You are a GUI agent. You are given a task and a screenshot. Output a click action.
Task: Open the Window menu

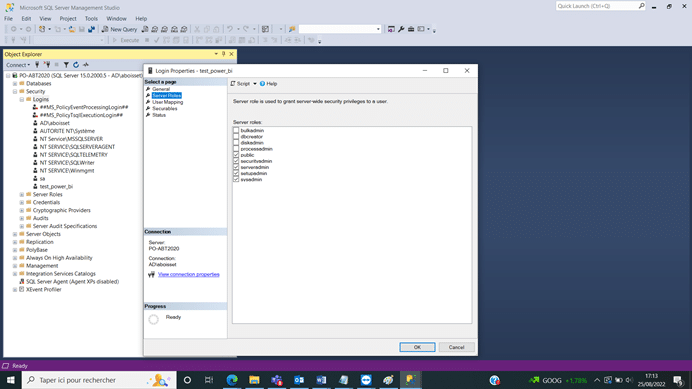[x=117, y=19]
